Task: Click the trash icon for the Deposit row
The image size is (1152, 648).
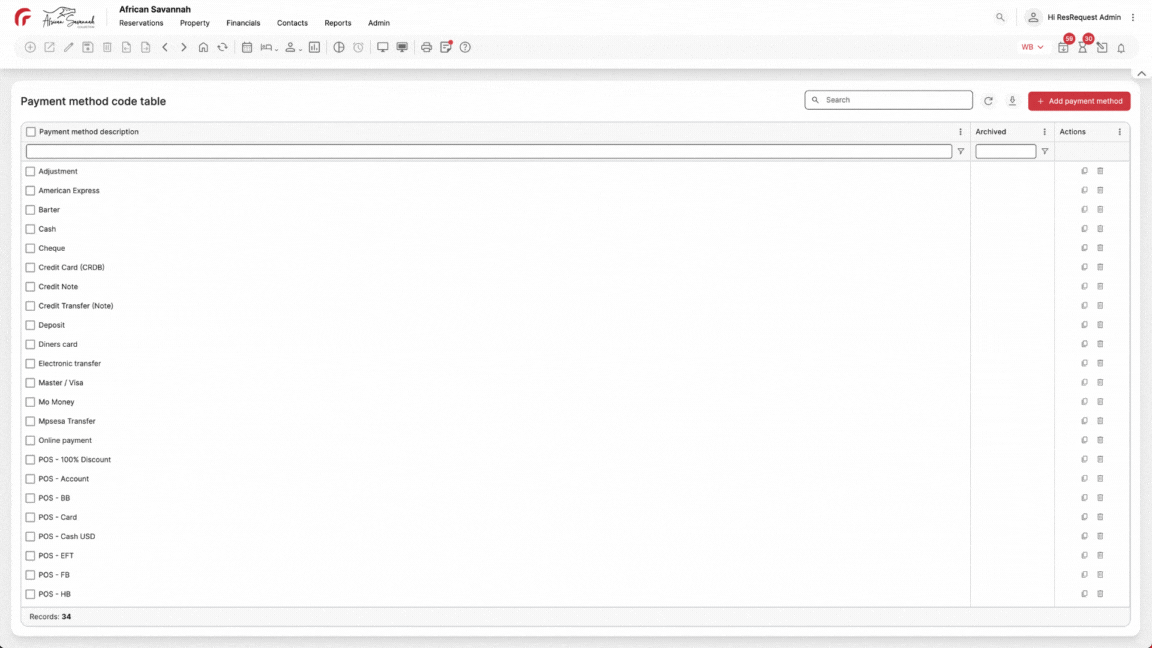Action: coord(1100,325)
